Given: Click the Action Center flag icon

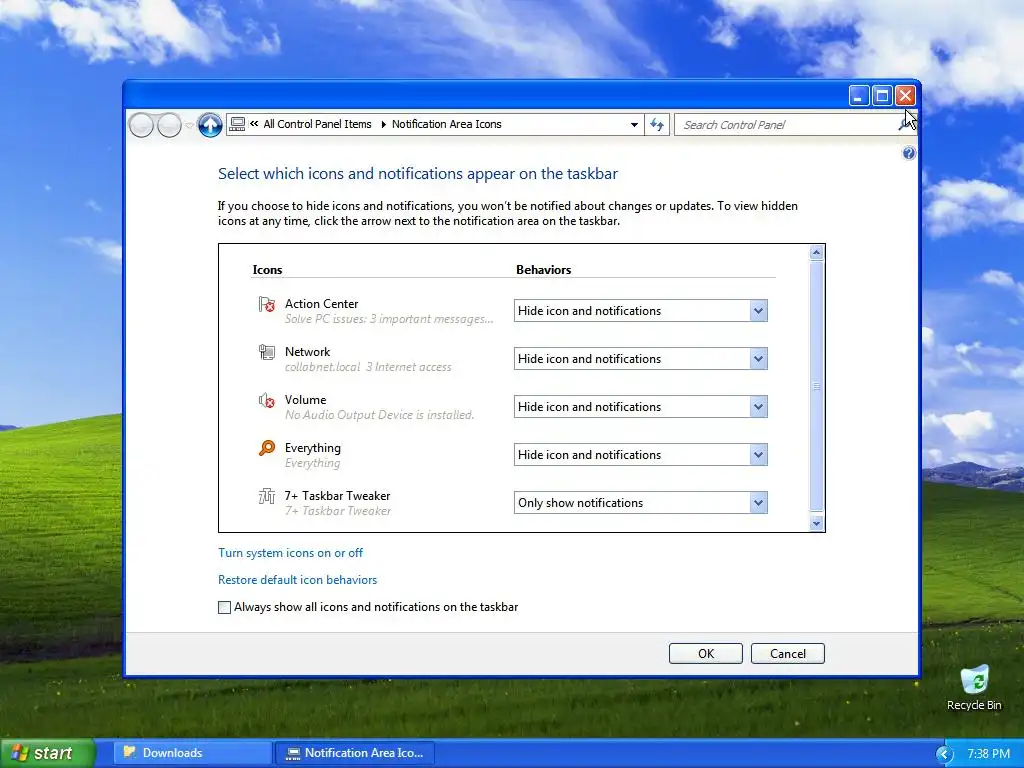Looking at the screenshot, I should (x=266, y=304).
